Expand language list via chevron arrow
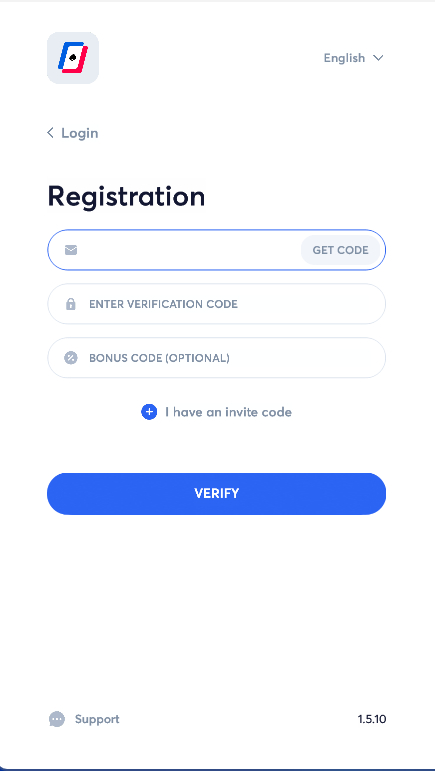 (x=378, y=58)
